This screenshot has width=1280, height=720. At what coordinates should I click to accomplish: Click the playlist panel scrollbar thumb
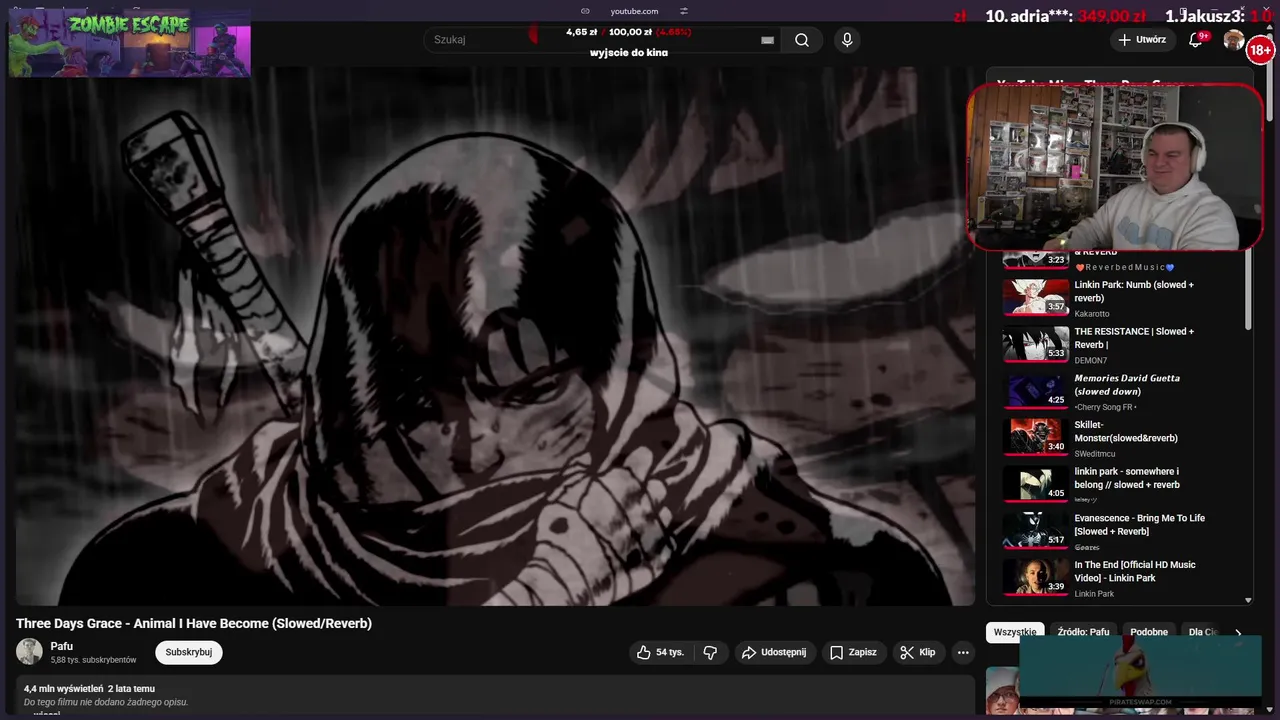pyautogui.click(x=1248, y=290)
